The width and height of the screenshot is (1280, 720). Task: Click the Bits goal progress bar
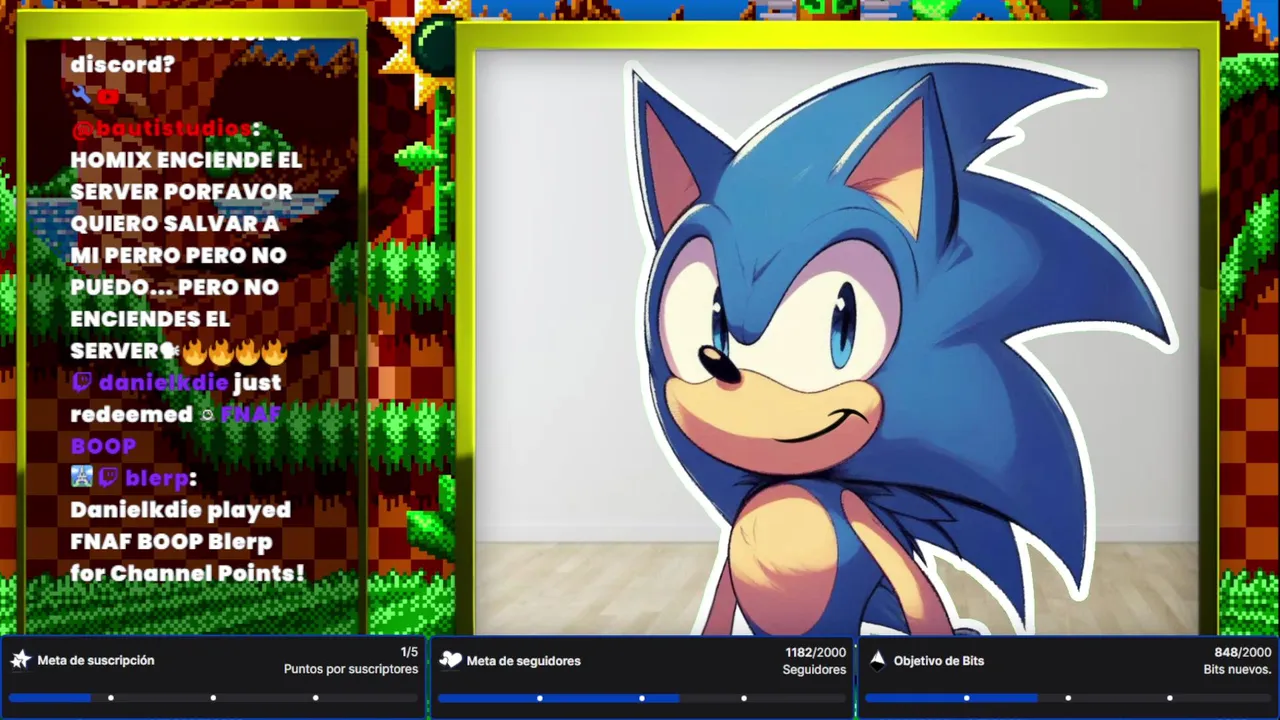coord(1068,698)
